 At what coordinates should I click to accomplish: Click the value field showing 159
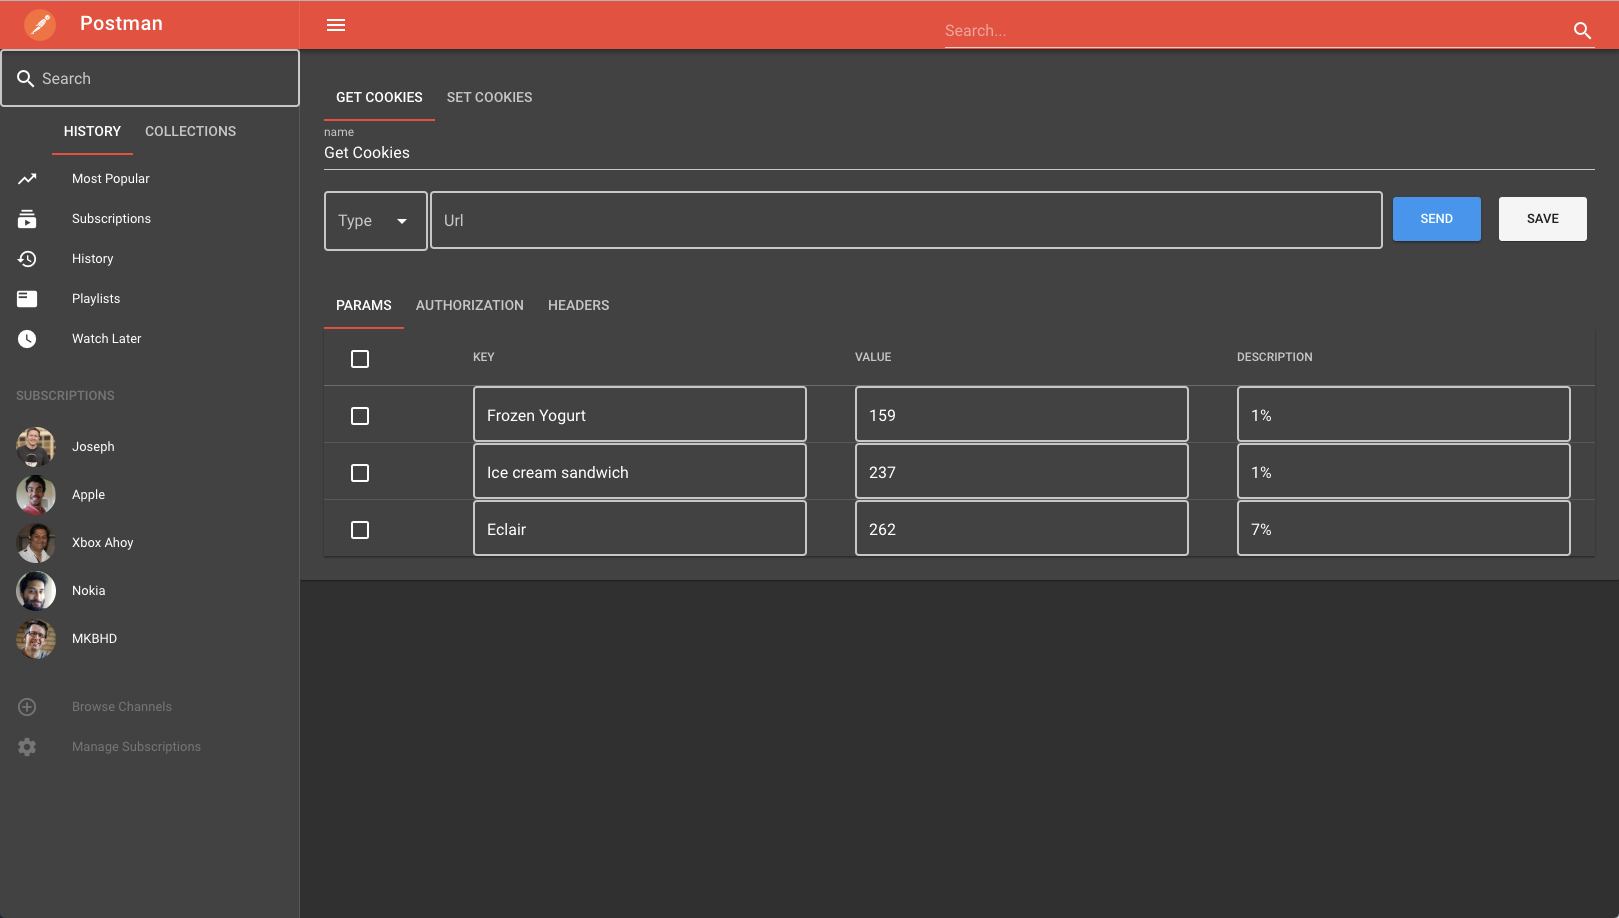(x=1022, y=414)
